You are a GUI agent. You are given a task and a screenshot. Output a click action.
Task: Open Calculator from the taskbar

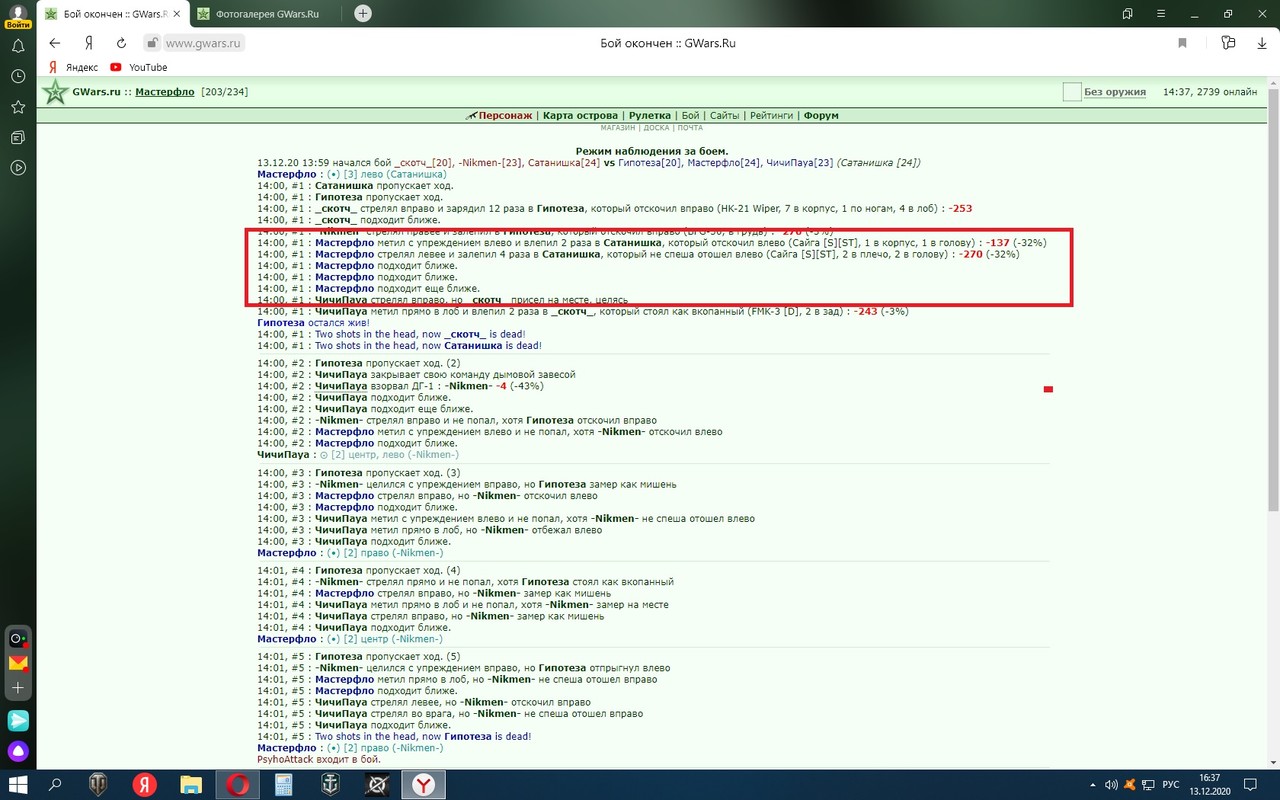point(284,785)
